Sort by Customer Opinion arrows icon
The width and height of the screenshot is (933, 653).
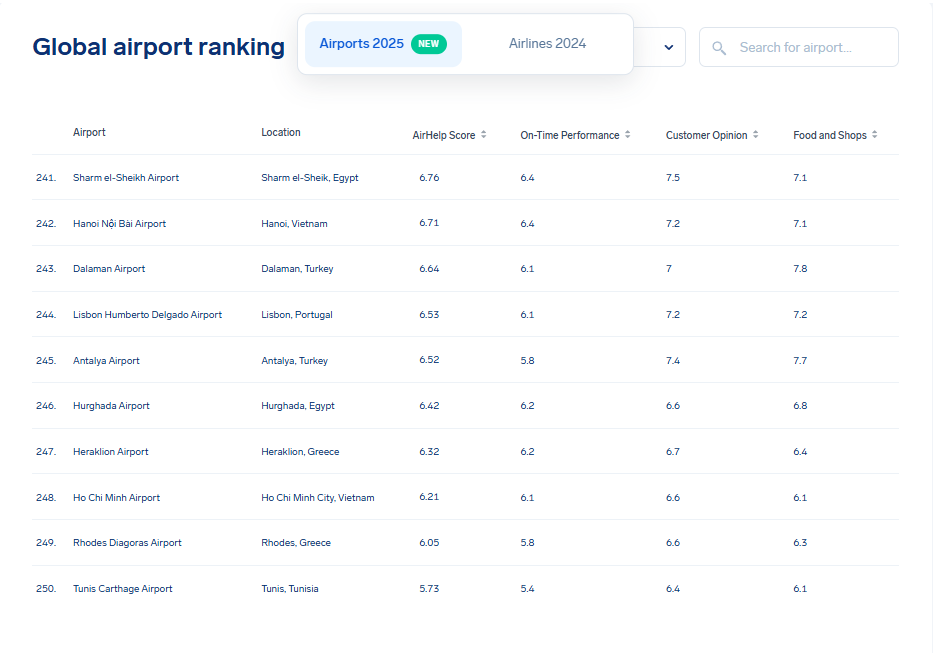point(756,135)
